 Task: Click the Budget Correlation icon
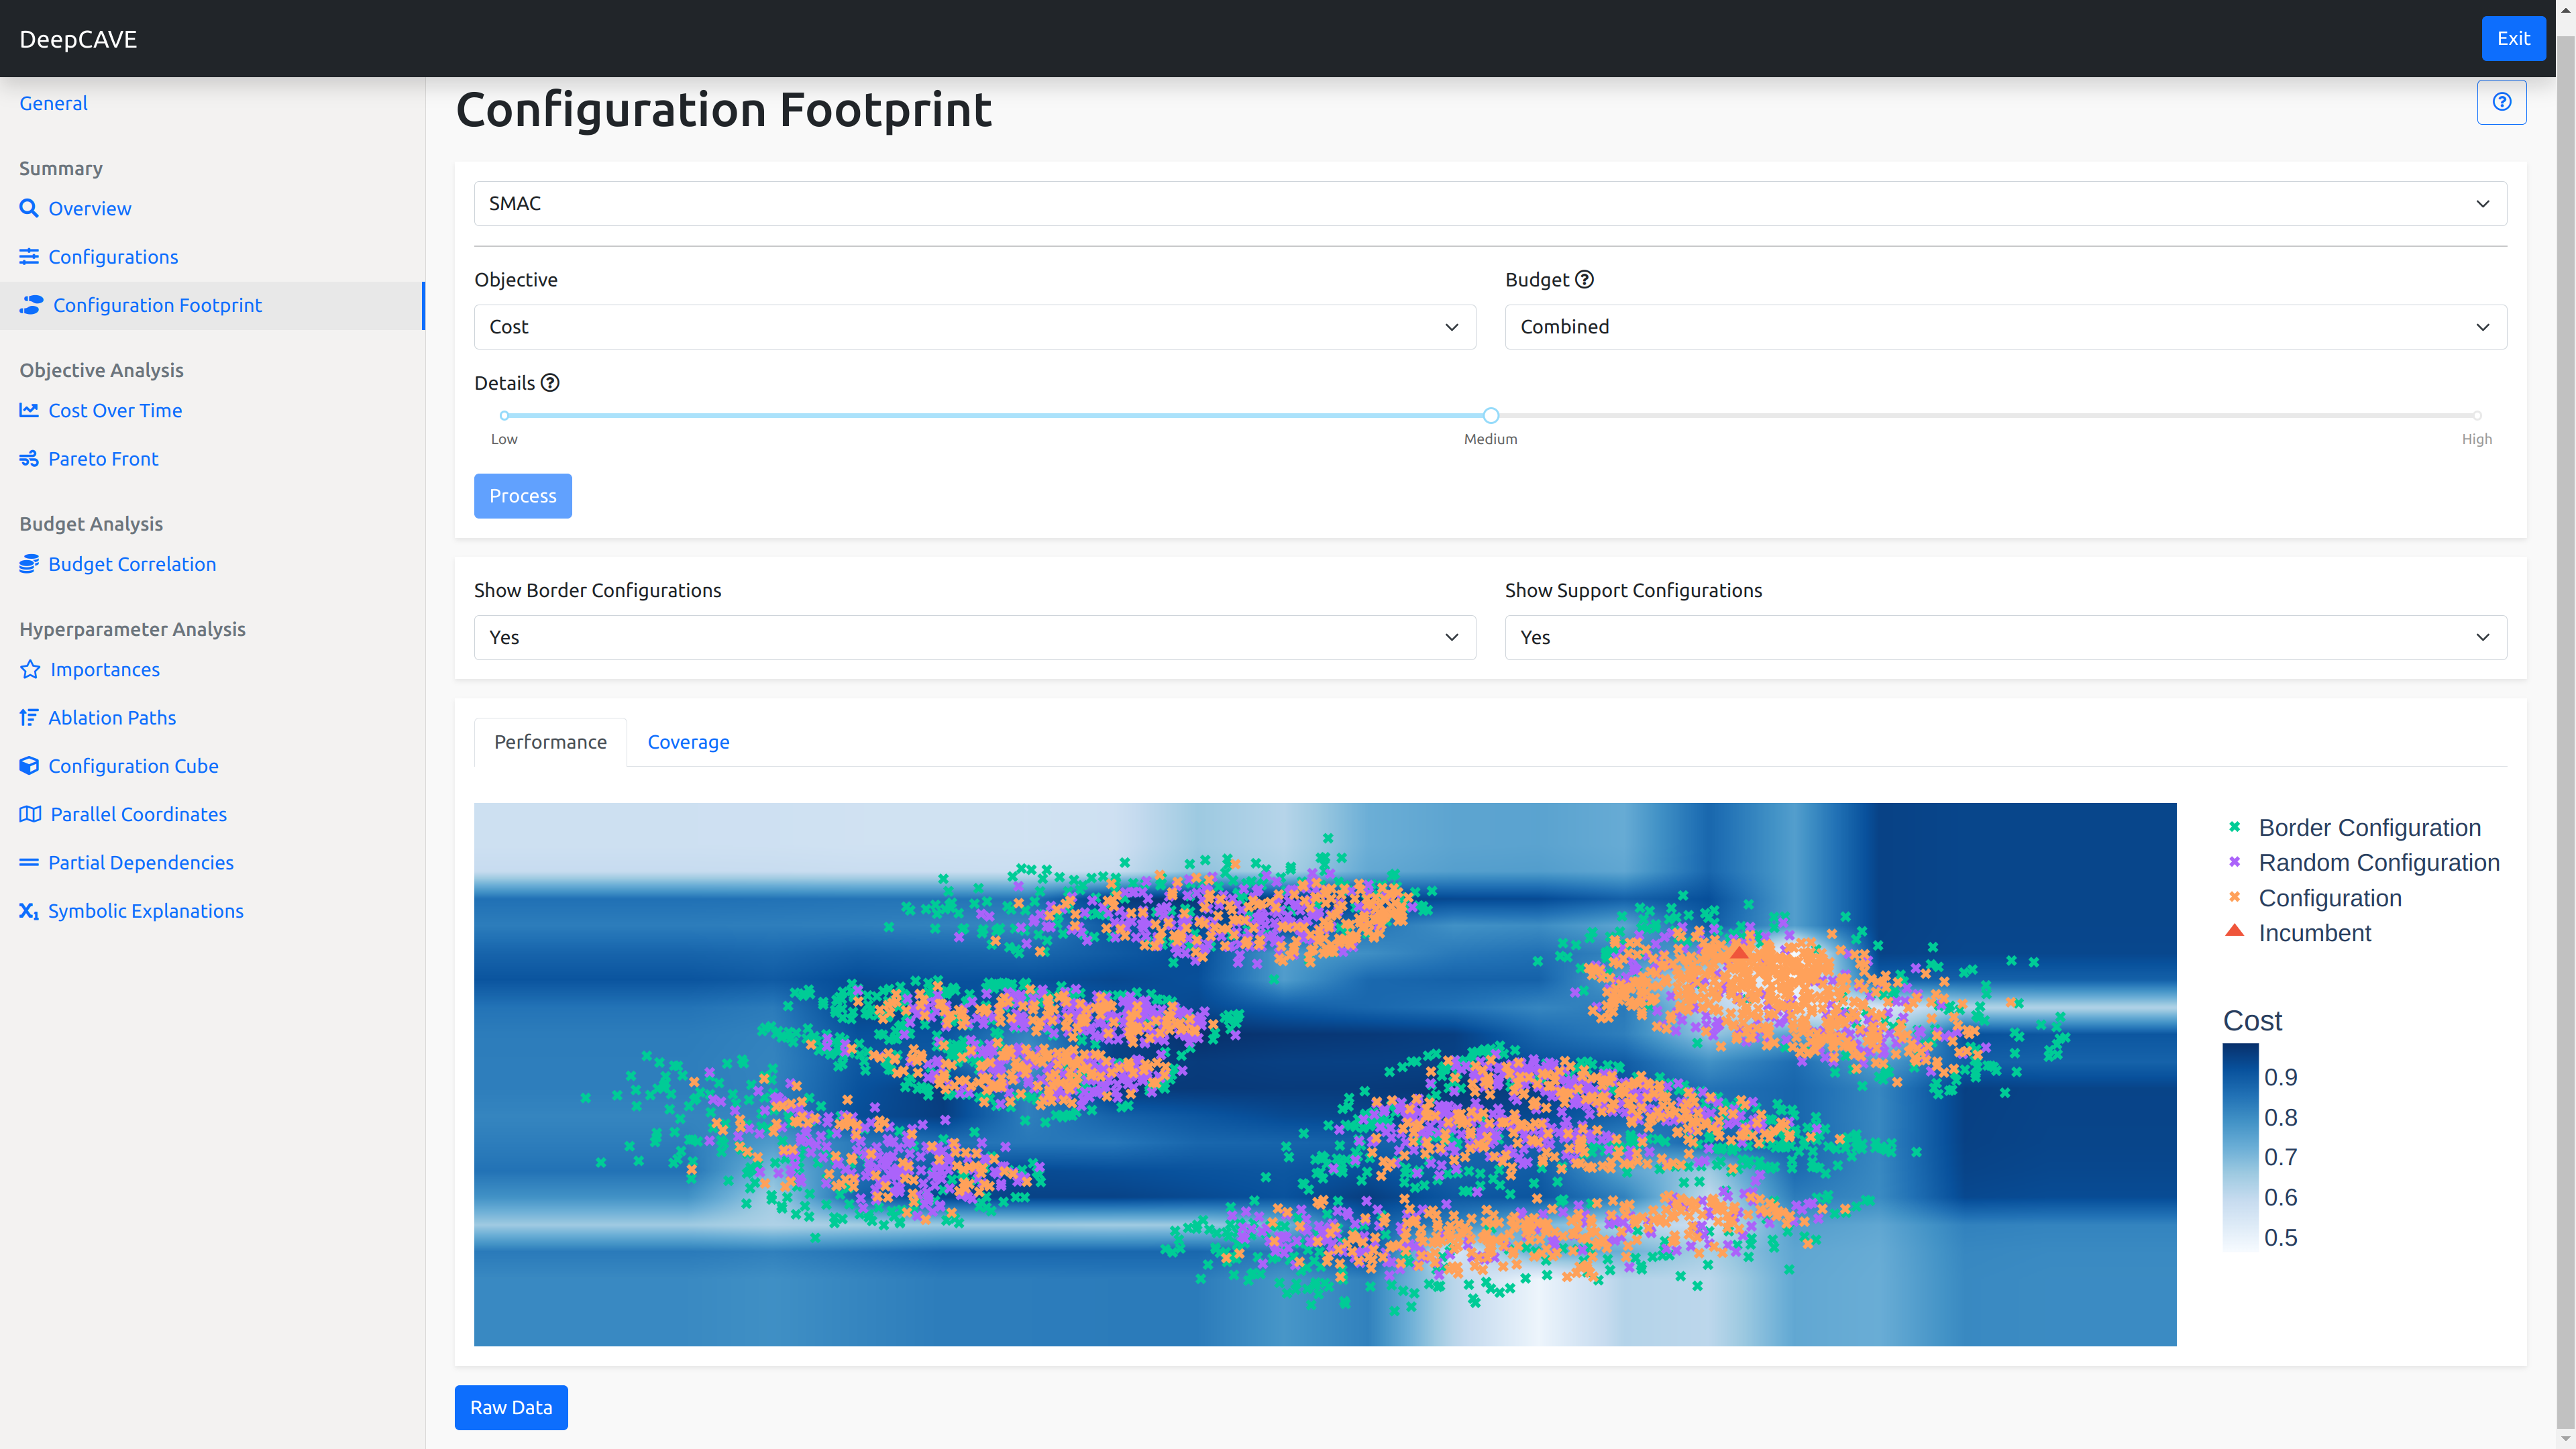[x=30, y=563]
